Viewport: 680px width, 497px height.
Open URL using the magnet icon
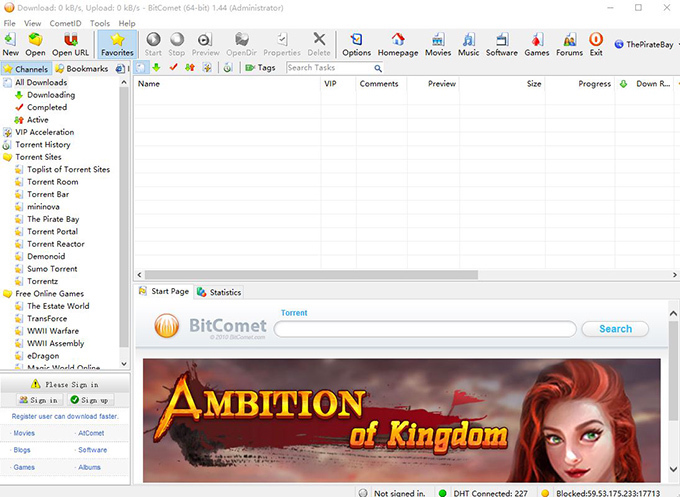click(70, 44)
